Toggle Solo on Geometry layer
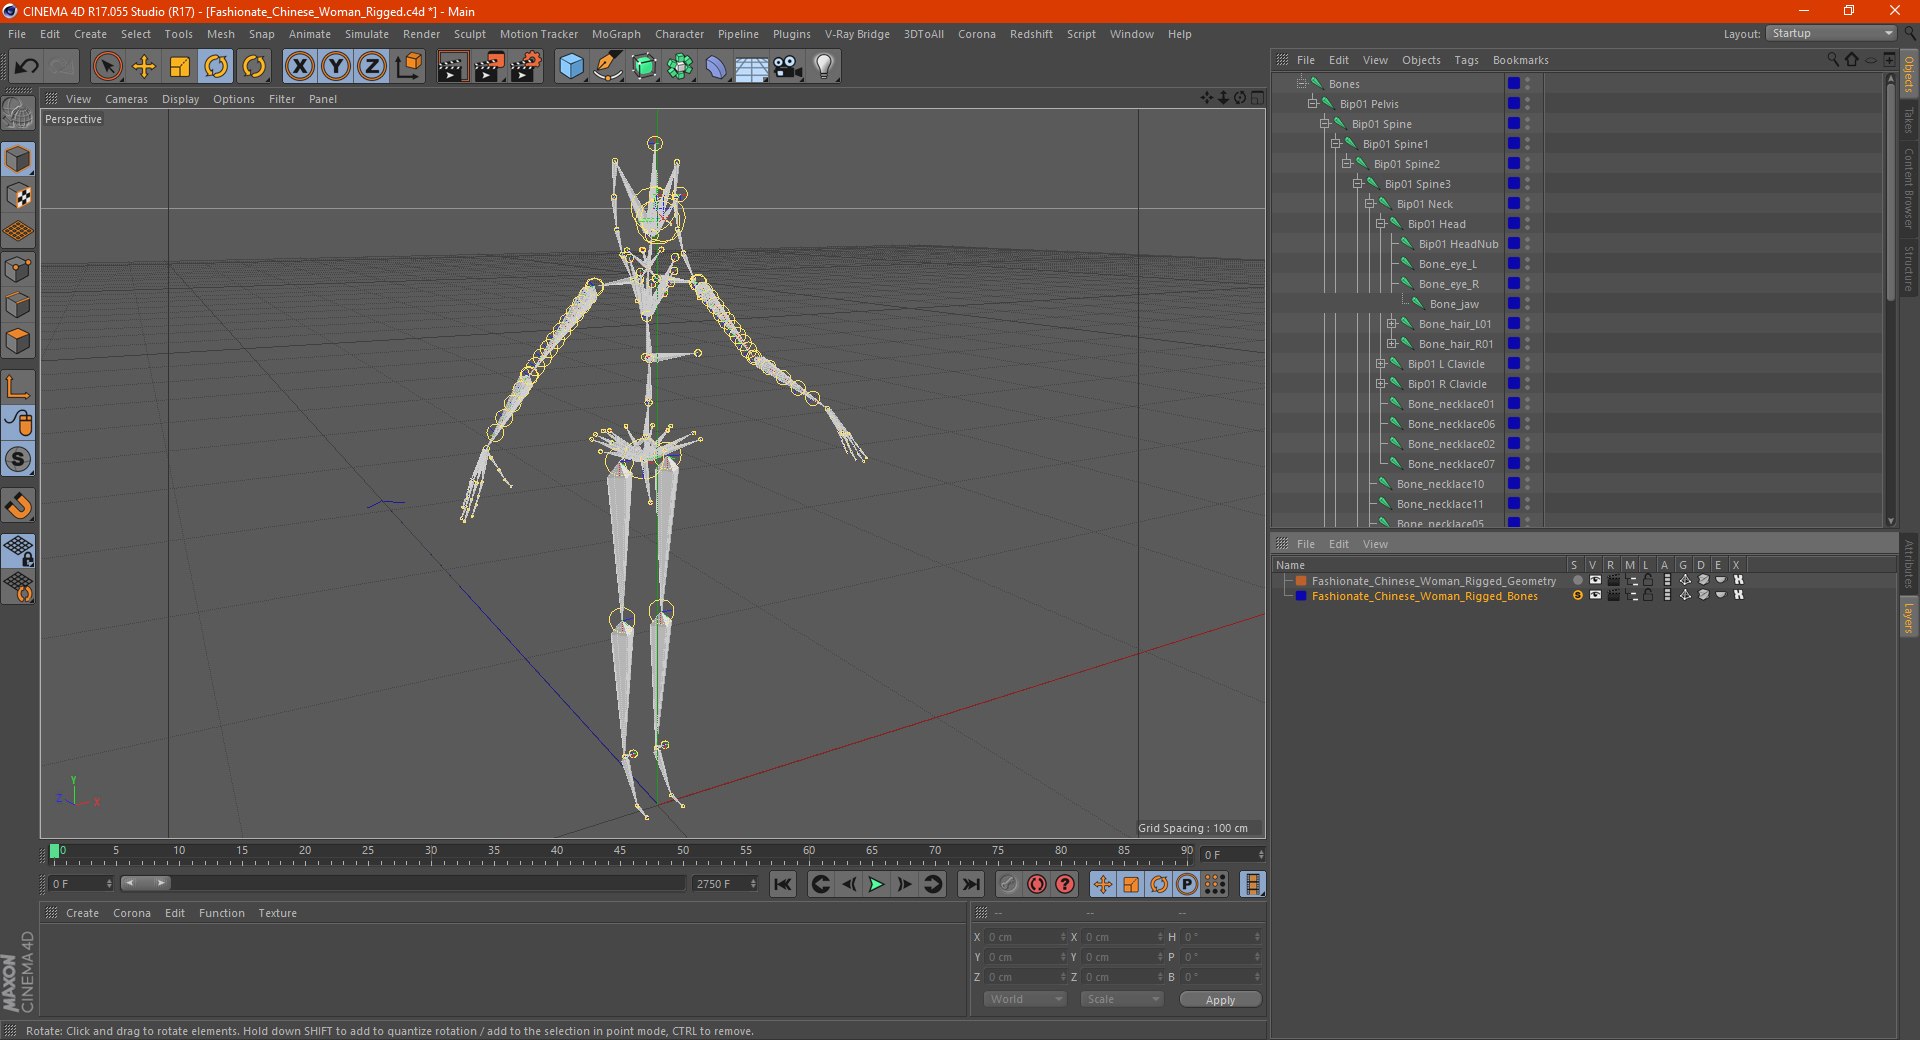 tap(1577, 580)
